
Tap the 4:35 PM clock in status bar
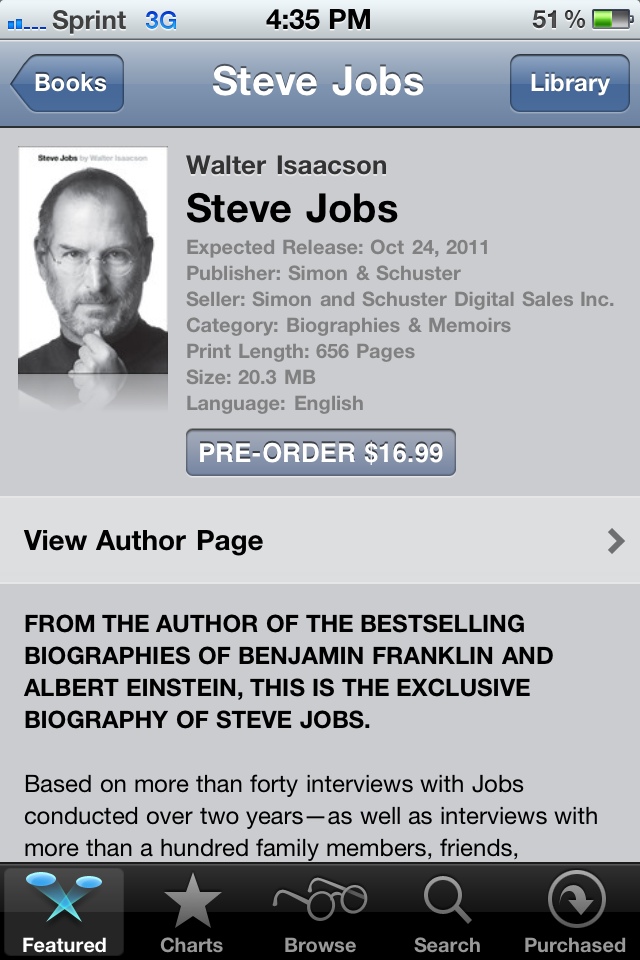click(318, 20)
